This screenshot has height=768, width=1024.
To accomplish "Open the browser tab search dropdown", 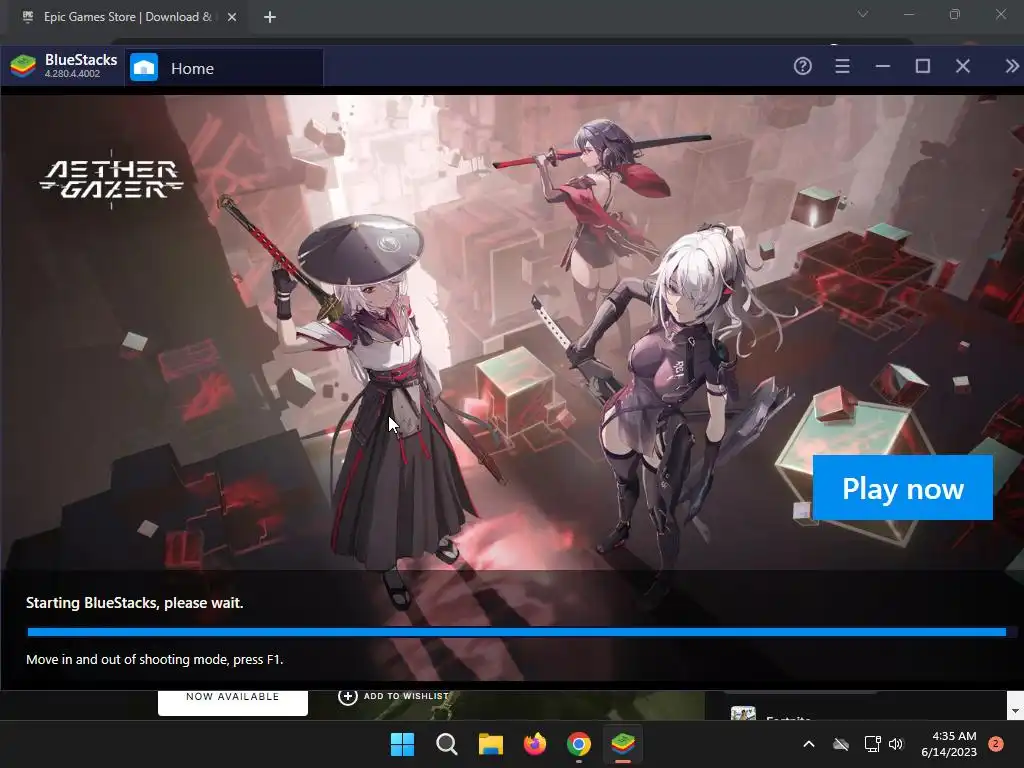I will point(863,14).
